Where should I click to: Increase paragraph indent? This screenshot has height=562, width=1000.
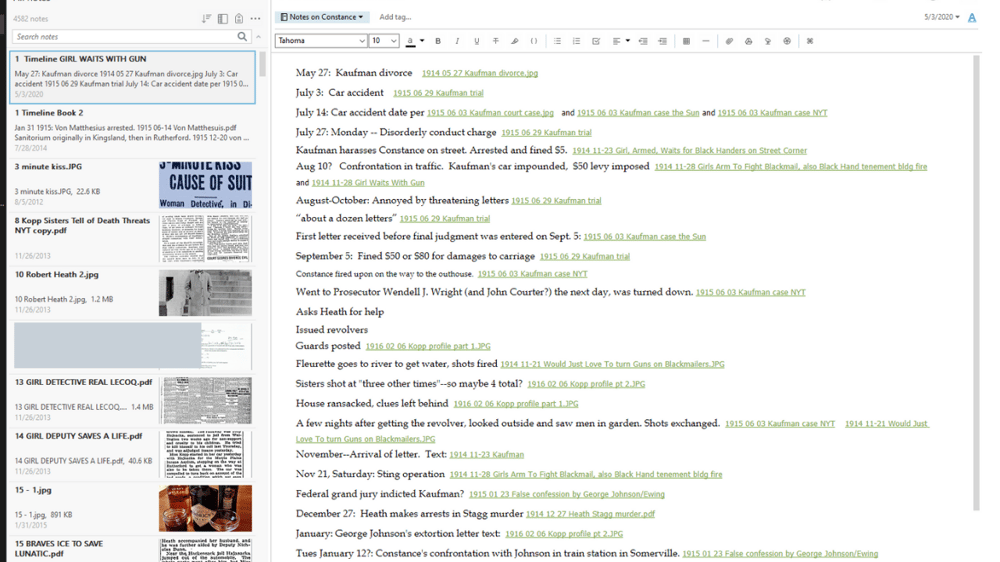(x=663, y=41)
